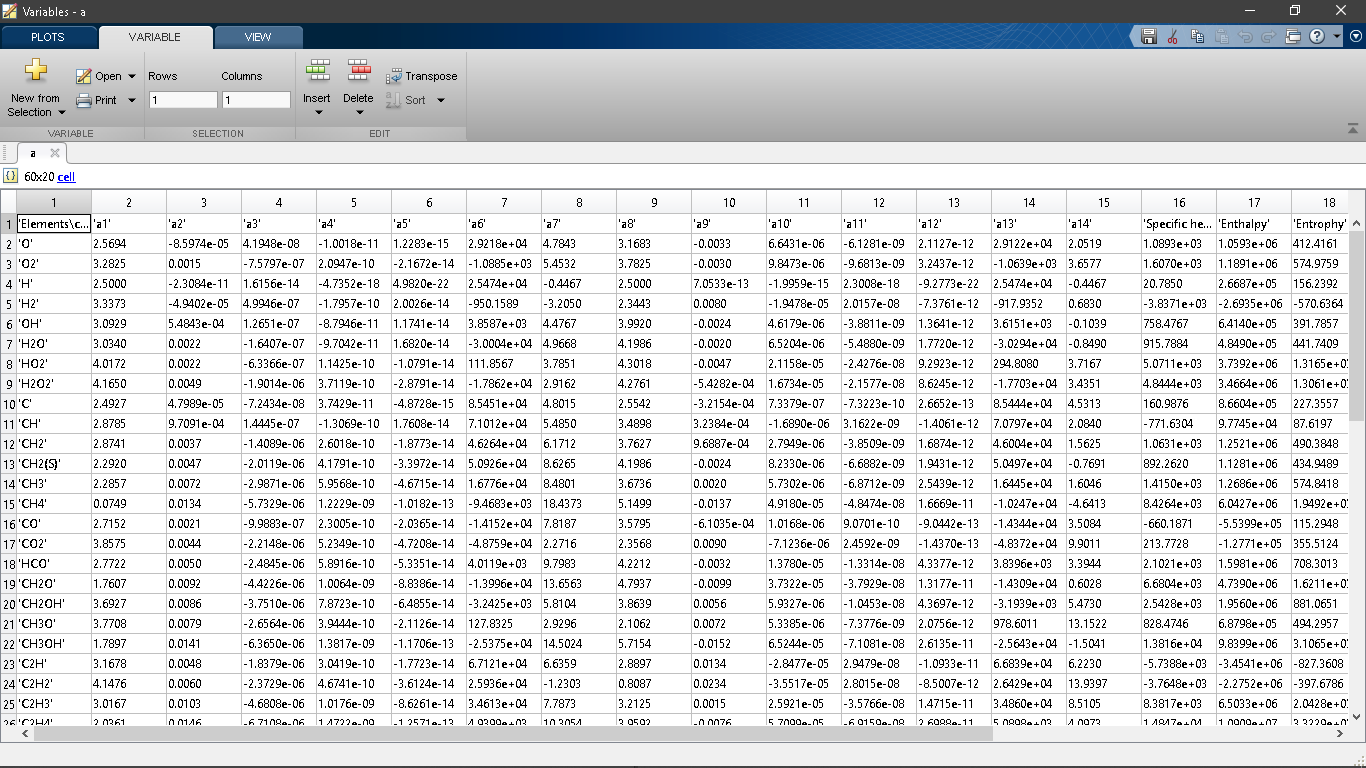Click the Switch Windows icon

pyautogui.click(x=1293, y=37)
